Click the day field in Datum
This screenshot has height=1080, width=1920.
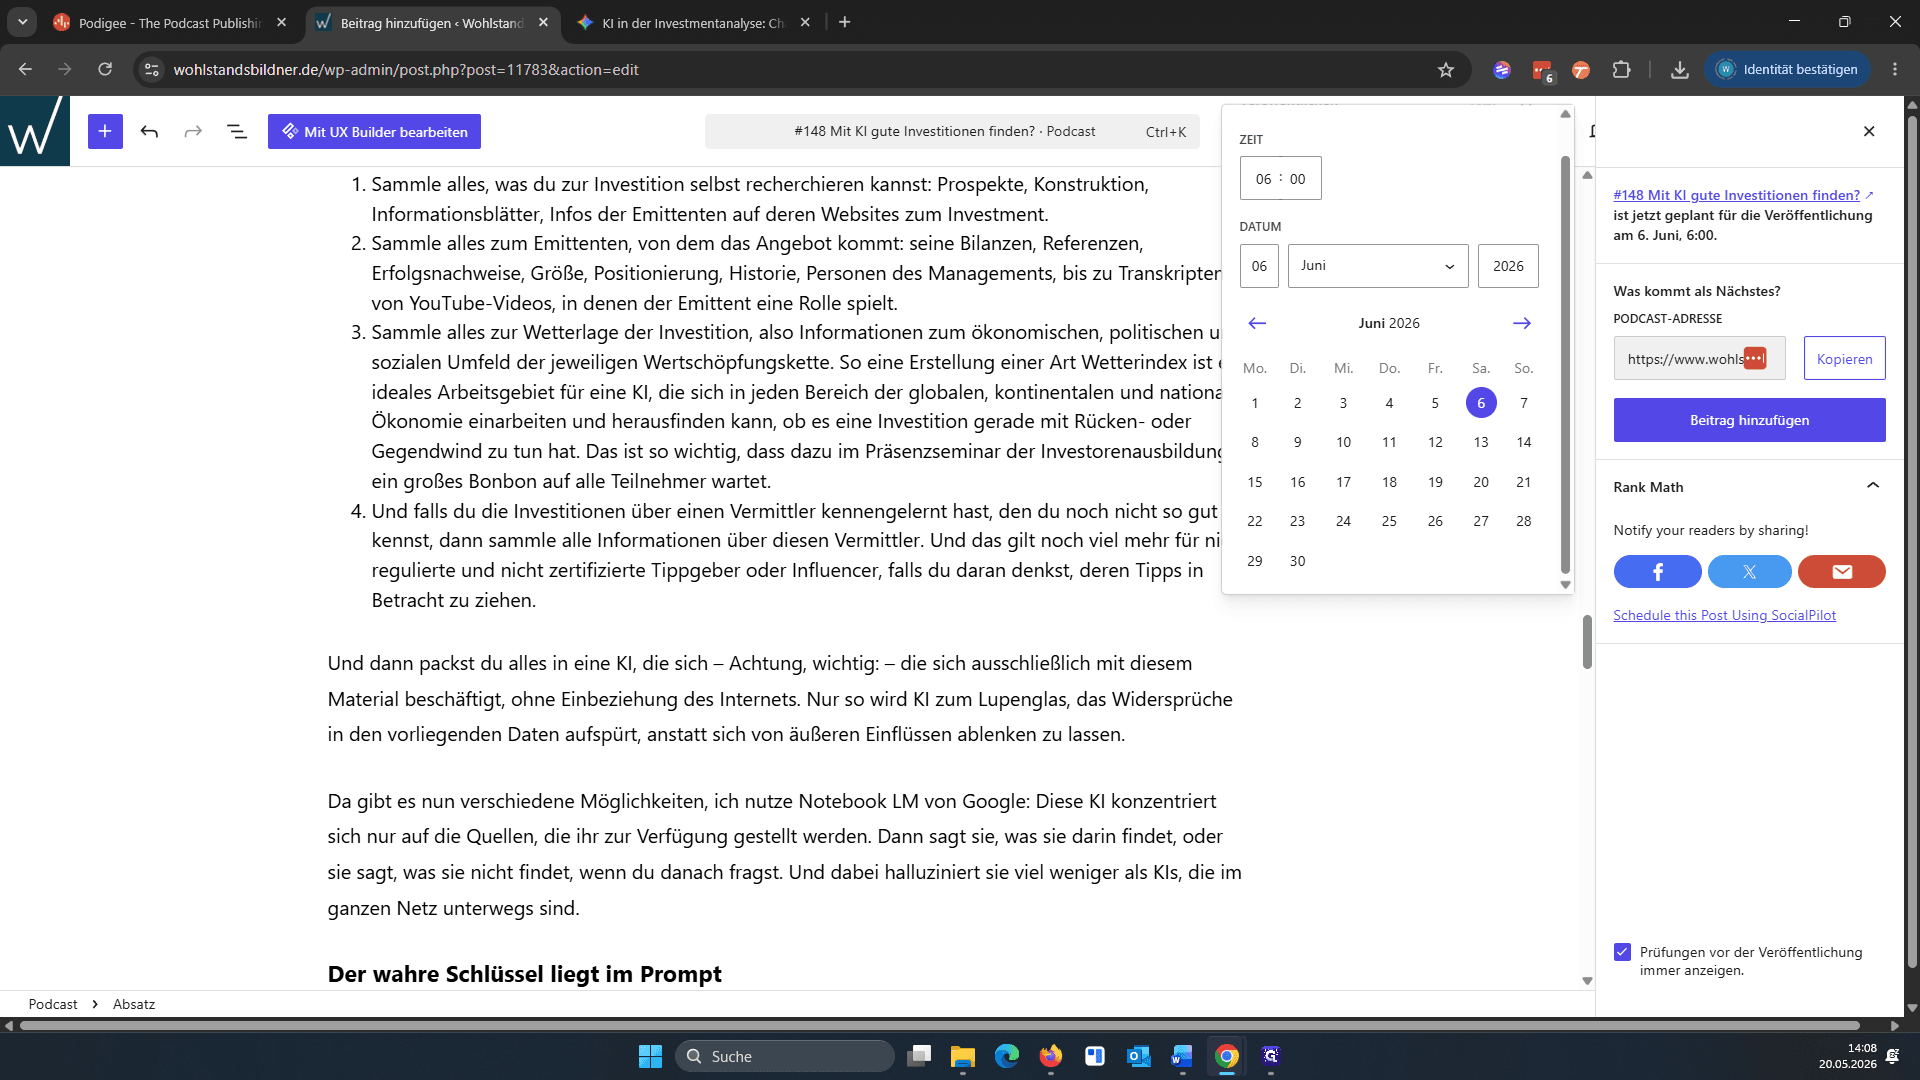click(x=1259, y=266)
